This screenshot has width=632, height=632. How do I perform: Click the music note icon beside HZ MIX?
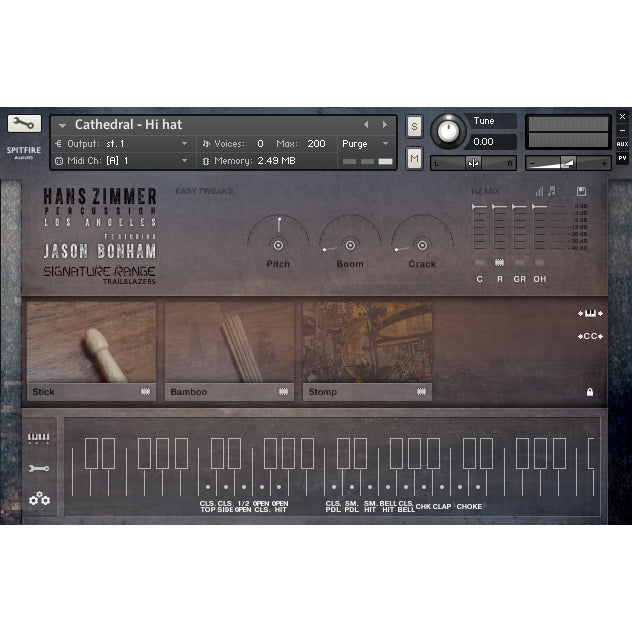click(x=552, y=191)
